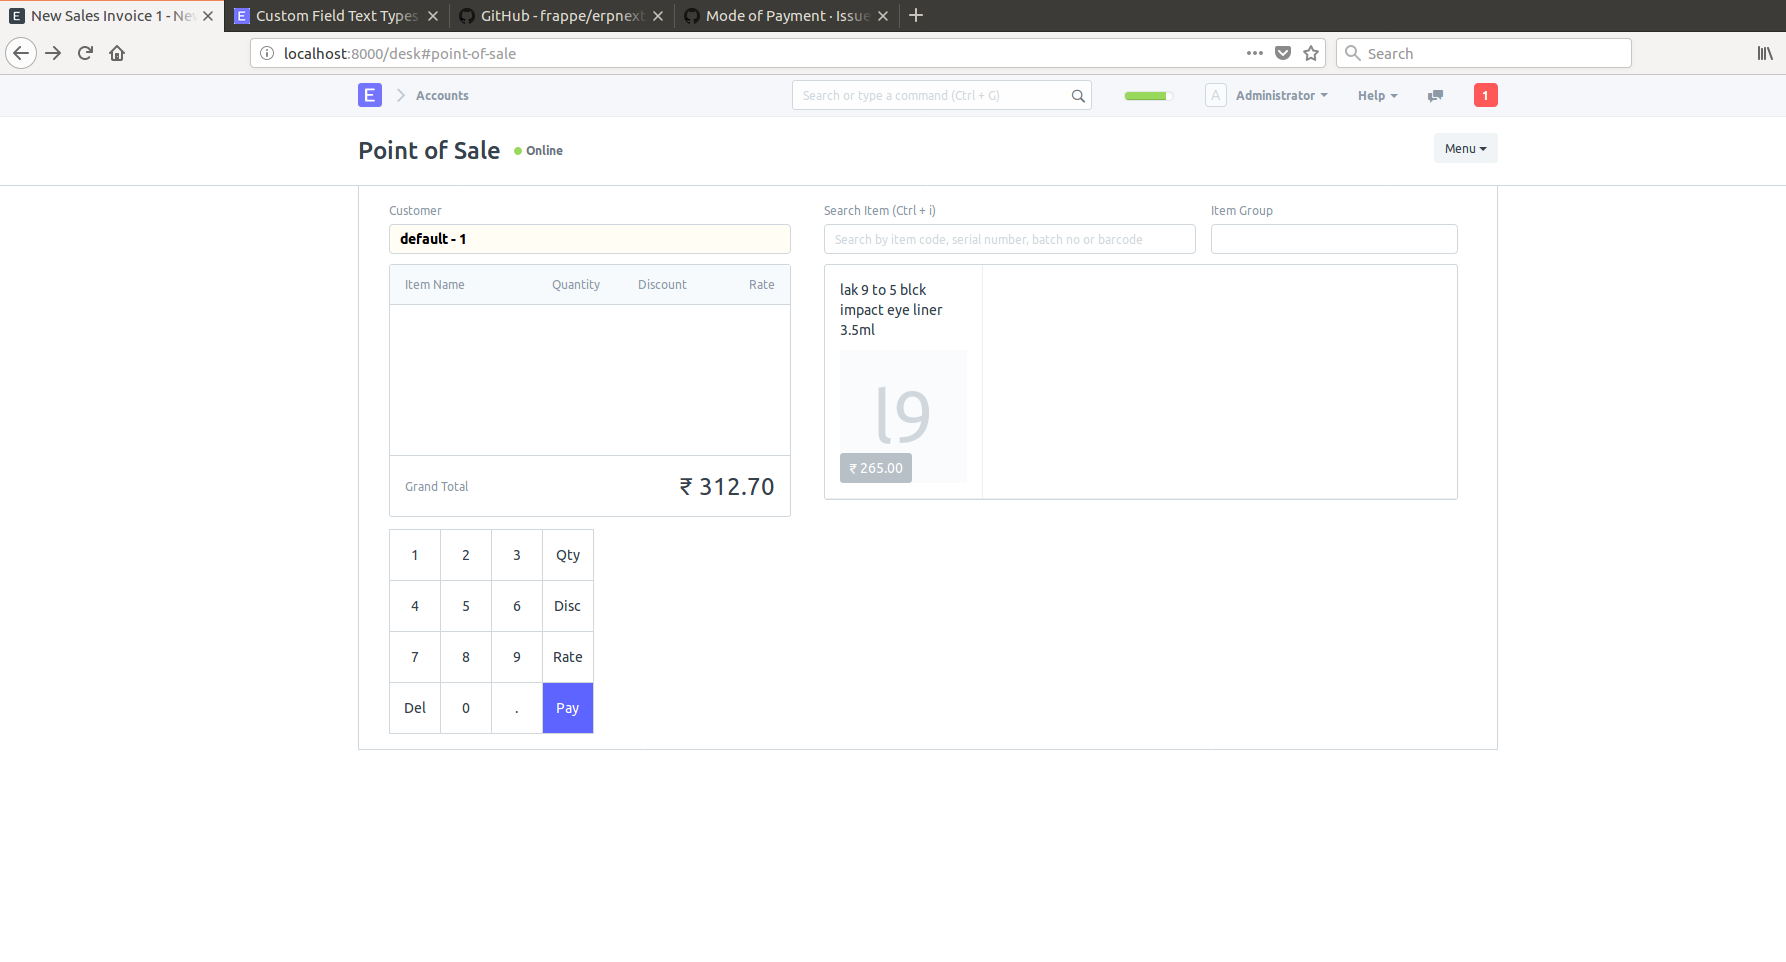Switch to the Mode of Payment tab

point(784,15)
